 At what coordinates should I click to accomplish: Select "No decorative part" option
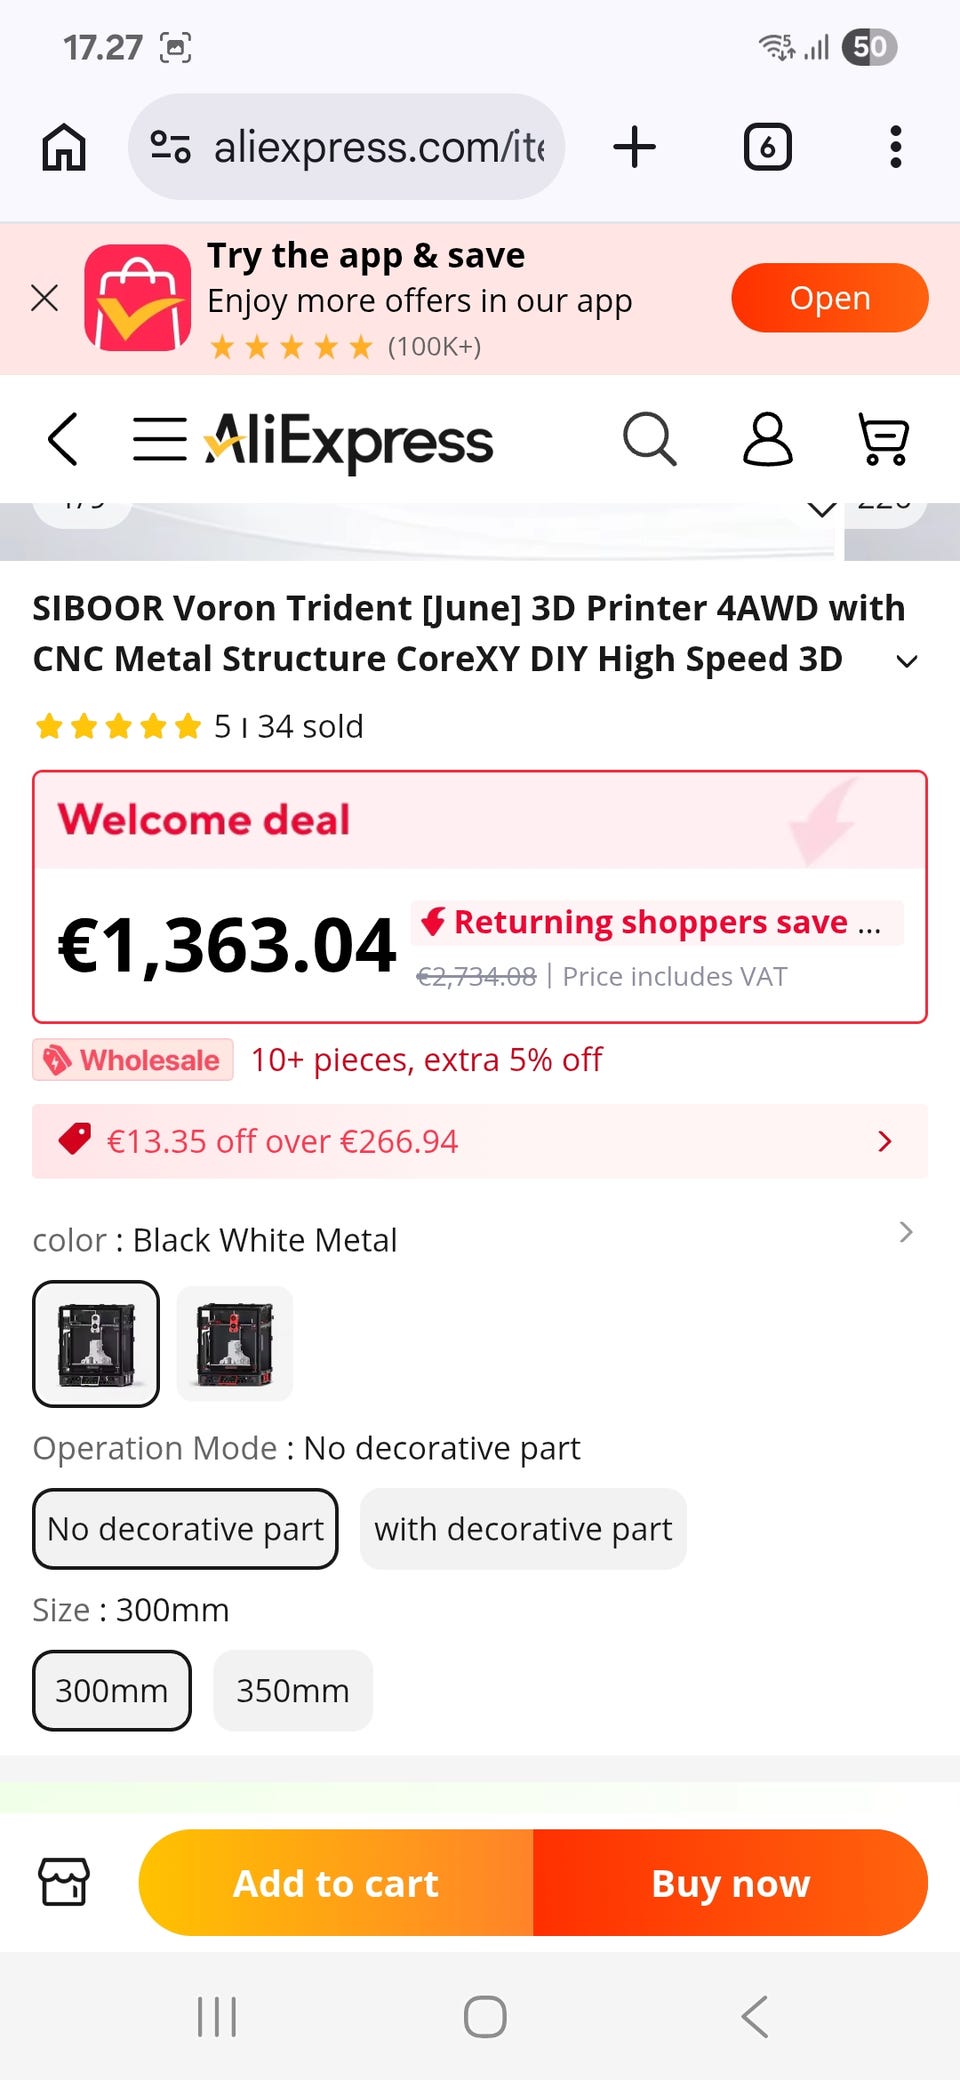(x=185, y=1529)
